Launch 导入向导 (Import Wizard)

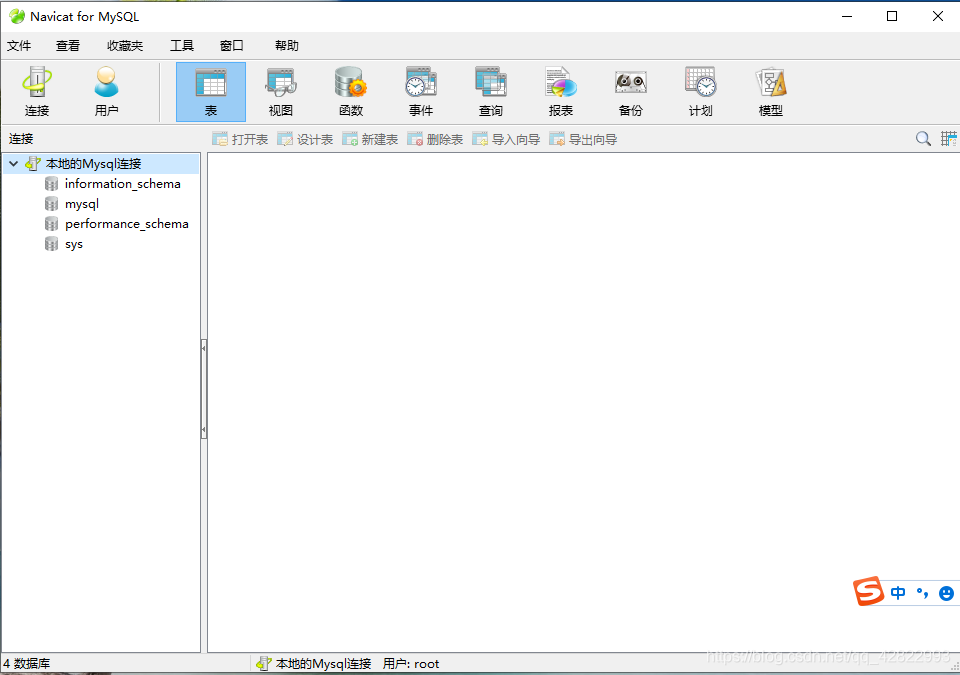click(x=506, y=139)
